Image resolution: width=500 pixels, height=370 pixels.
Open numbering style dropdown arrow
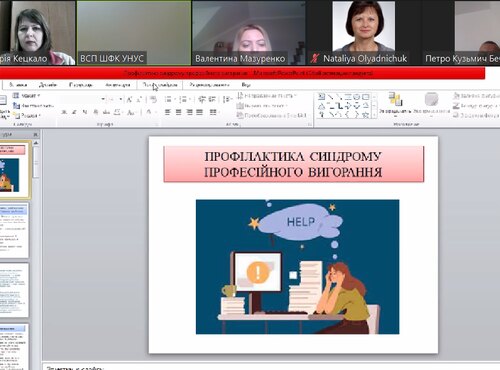coord(190,99)
